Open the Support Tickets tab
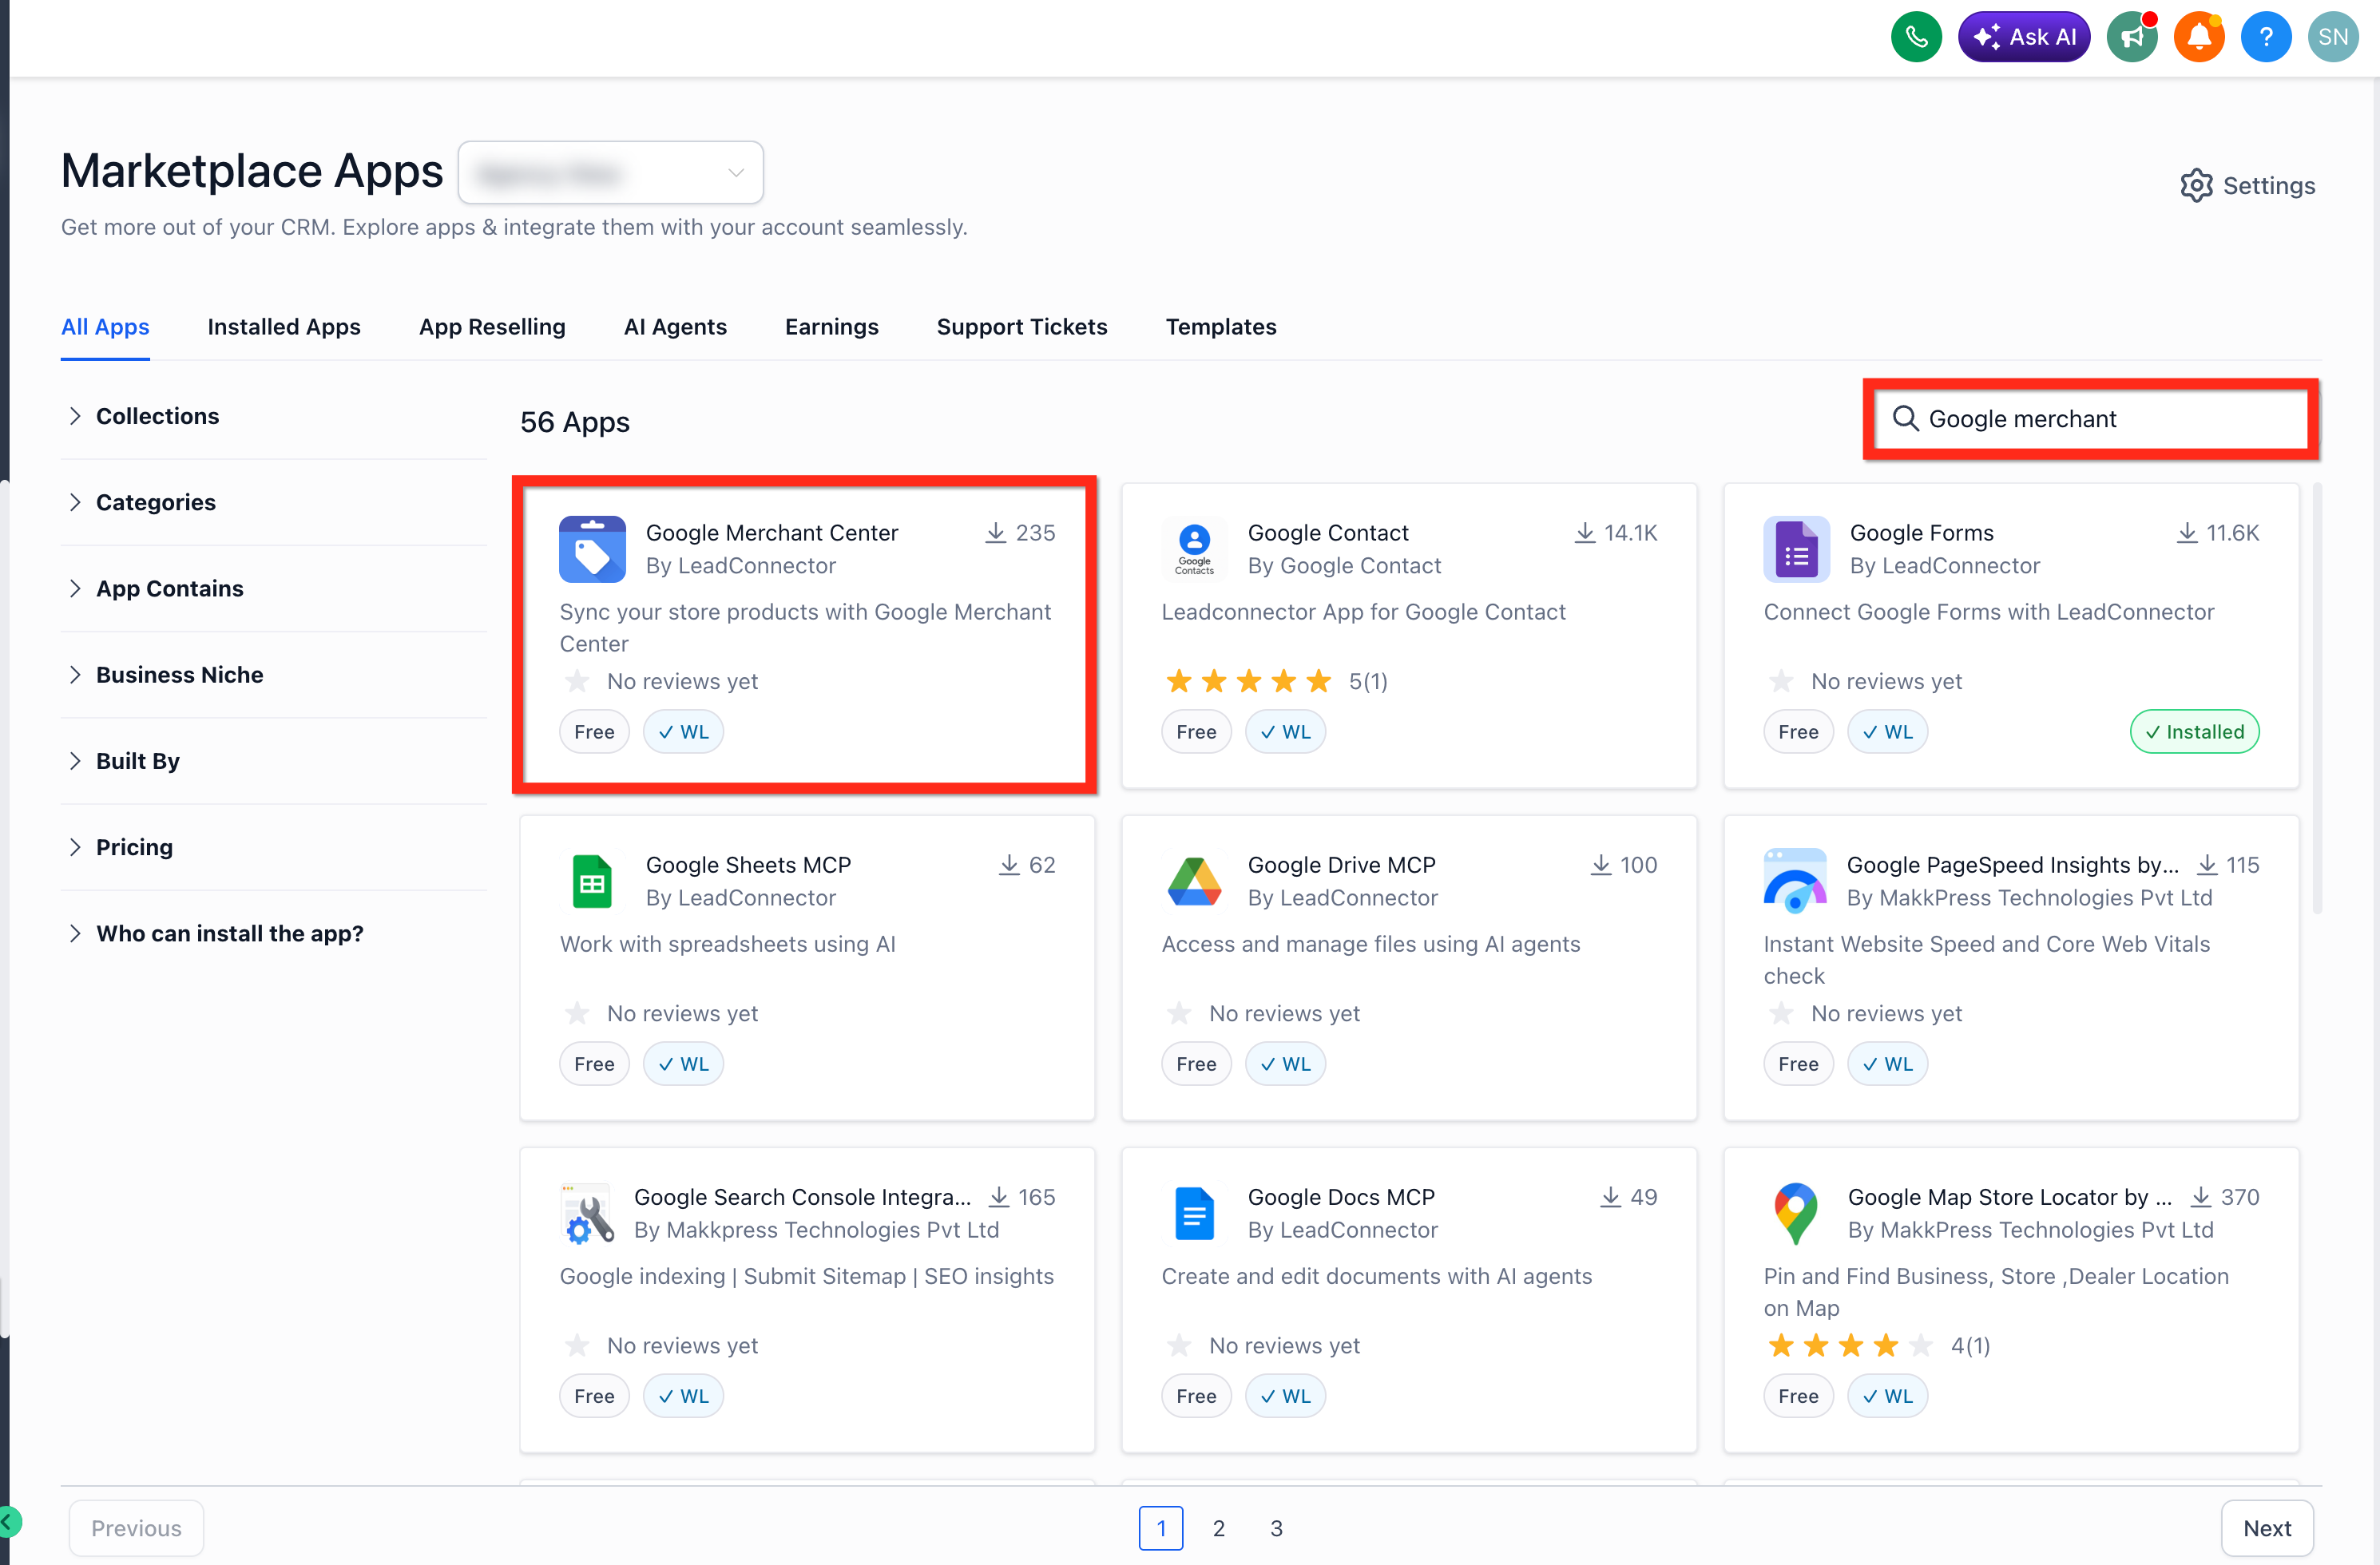The height and width of the screenshot is (1565, 2380). point(1022,327)
